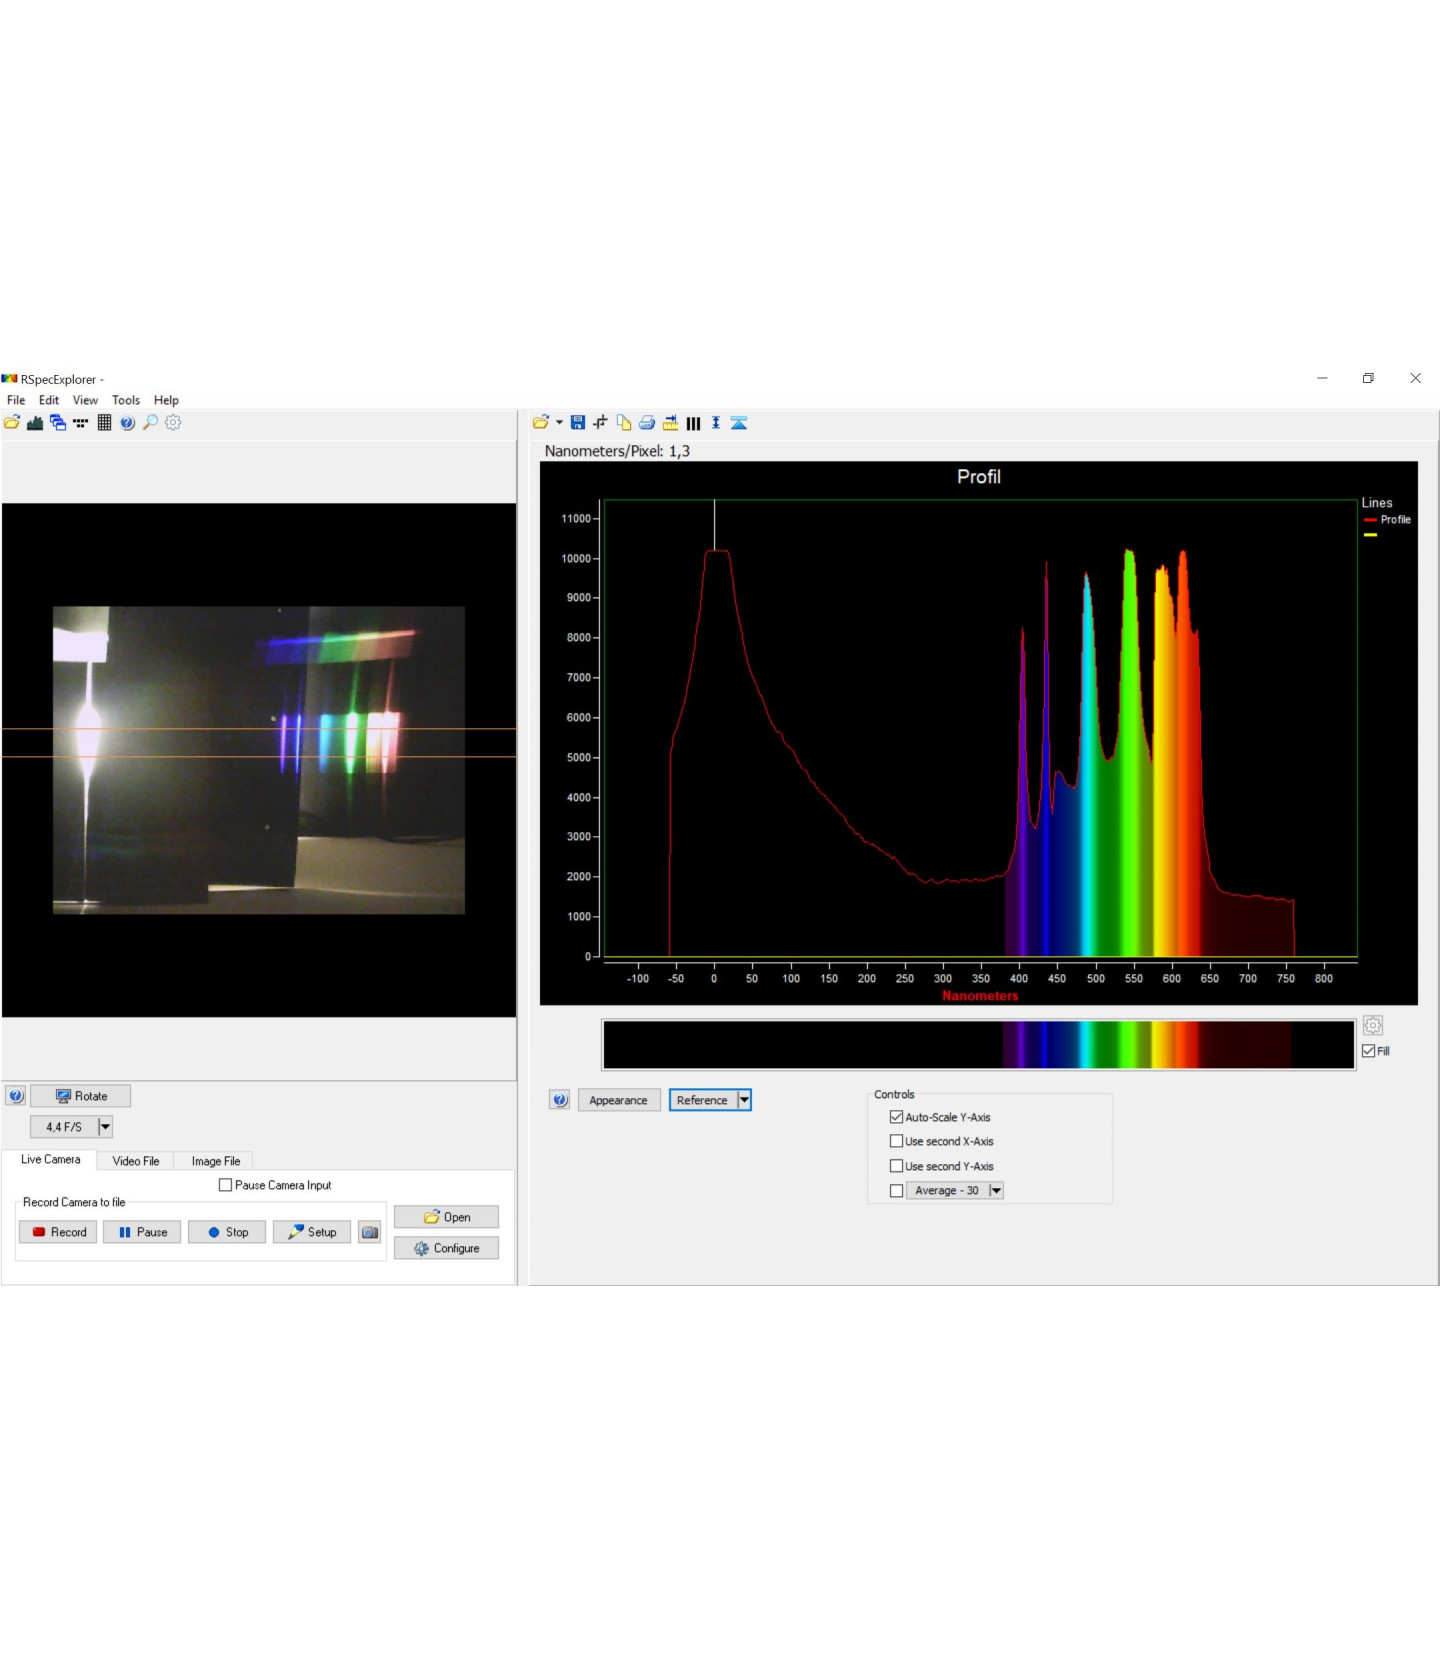Click the Appearance button
Viewport: 1440px width, 1654px height.
619,1100
